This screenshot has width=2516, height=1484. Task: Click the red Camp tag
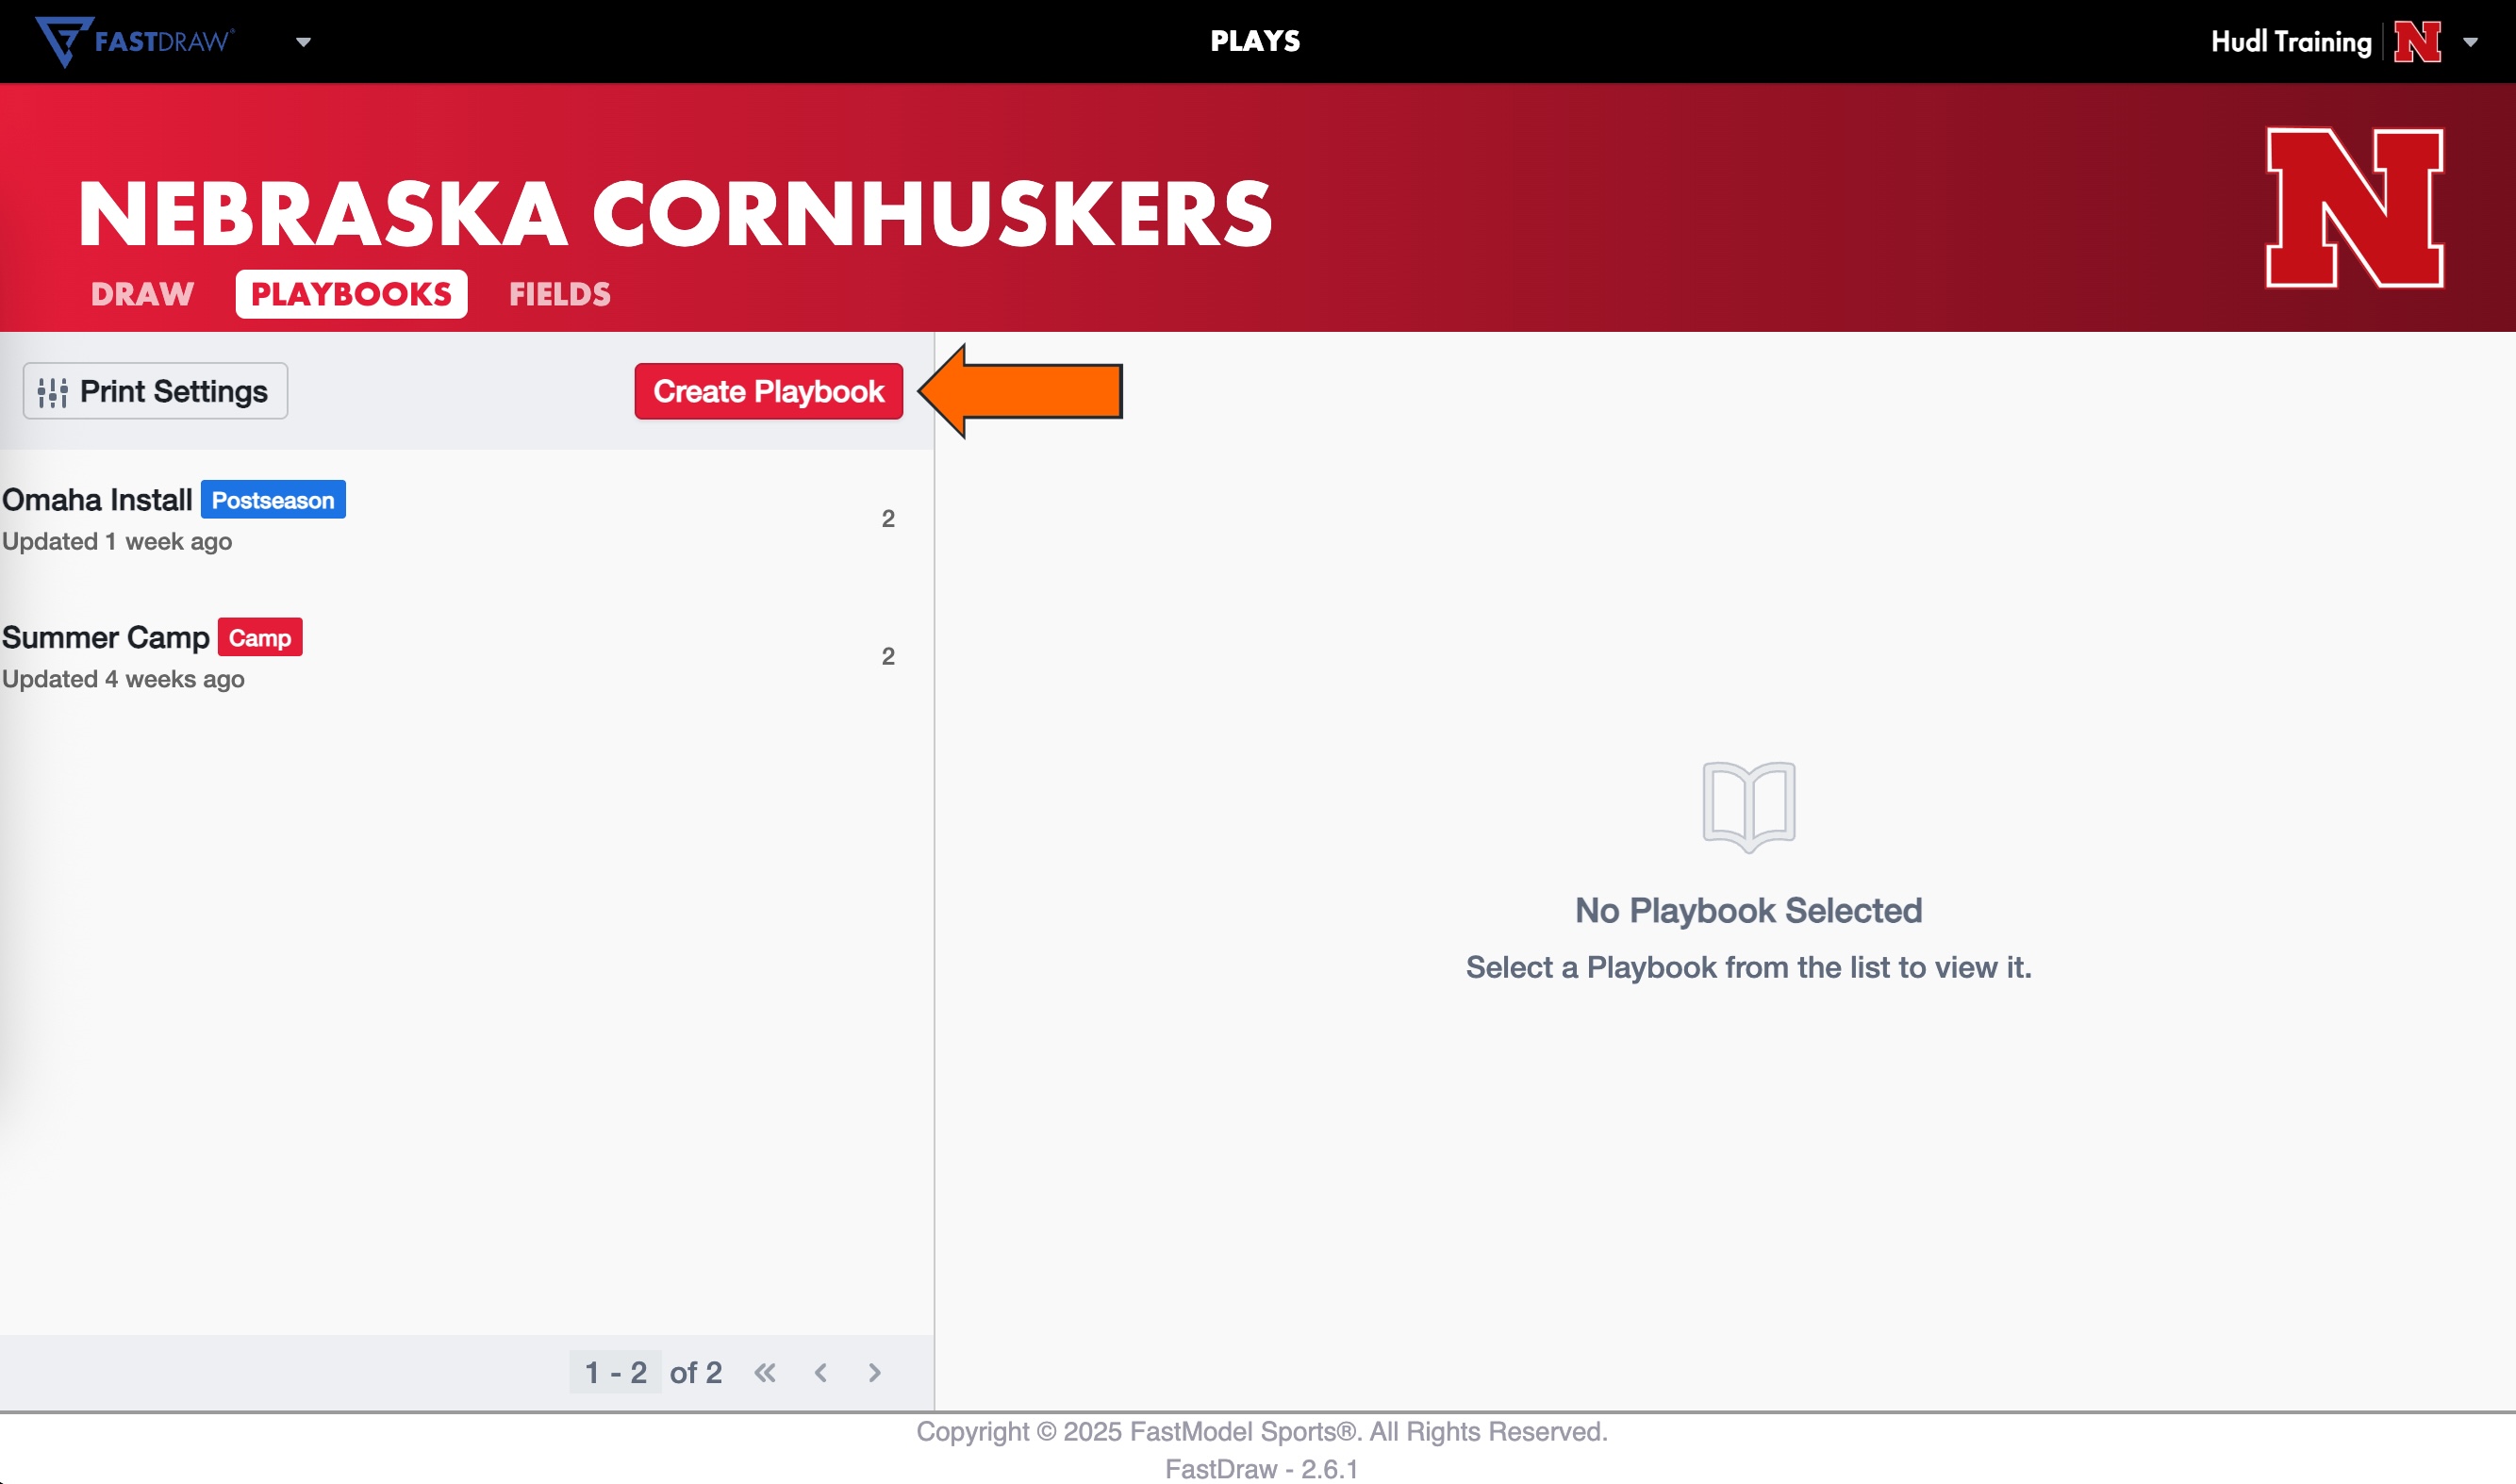[x=260, y=638]
